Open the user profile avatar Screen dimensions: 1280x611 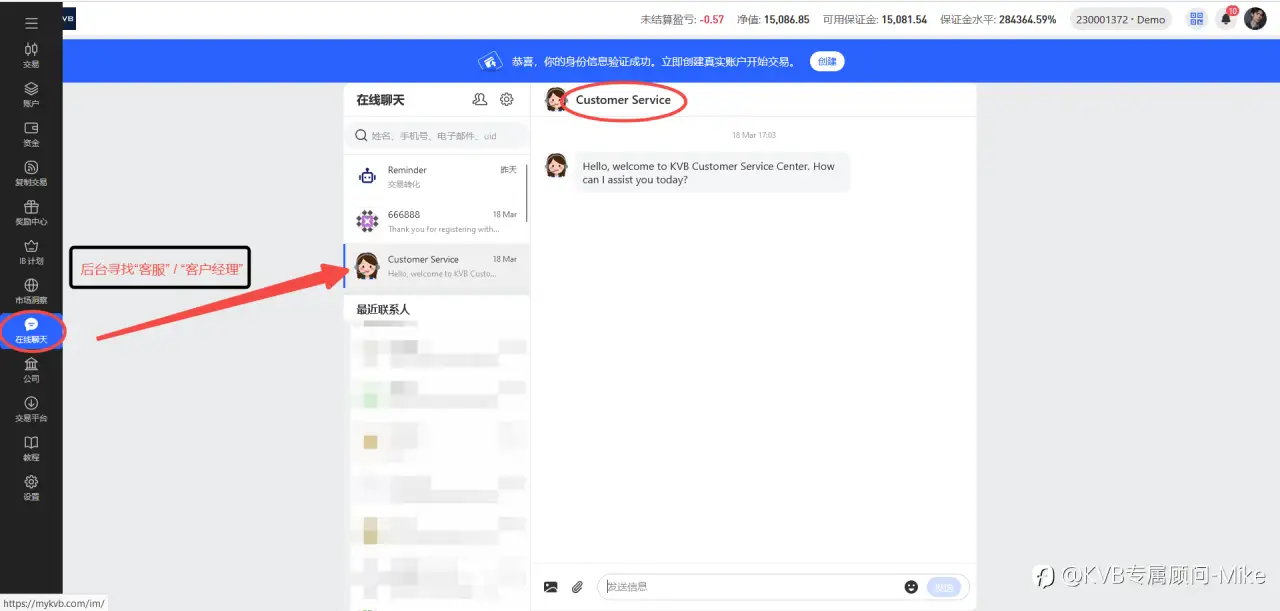coord(1255,19)
